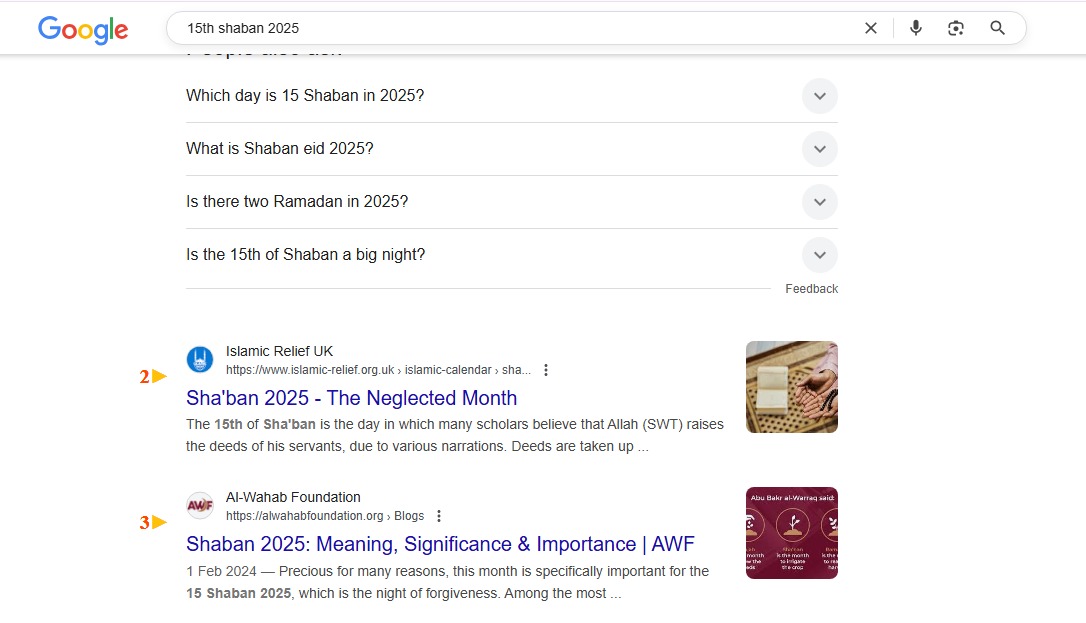Expand "Which day is 15 Shaban in 2025?"

point(819,96)
